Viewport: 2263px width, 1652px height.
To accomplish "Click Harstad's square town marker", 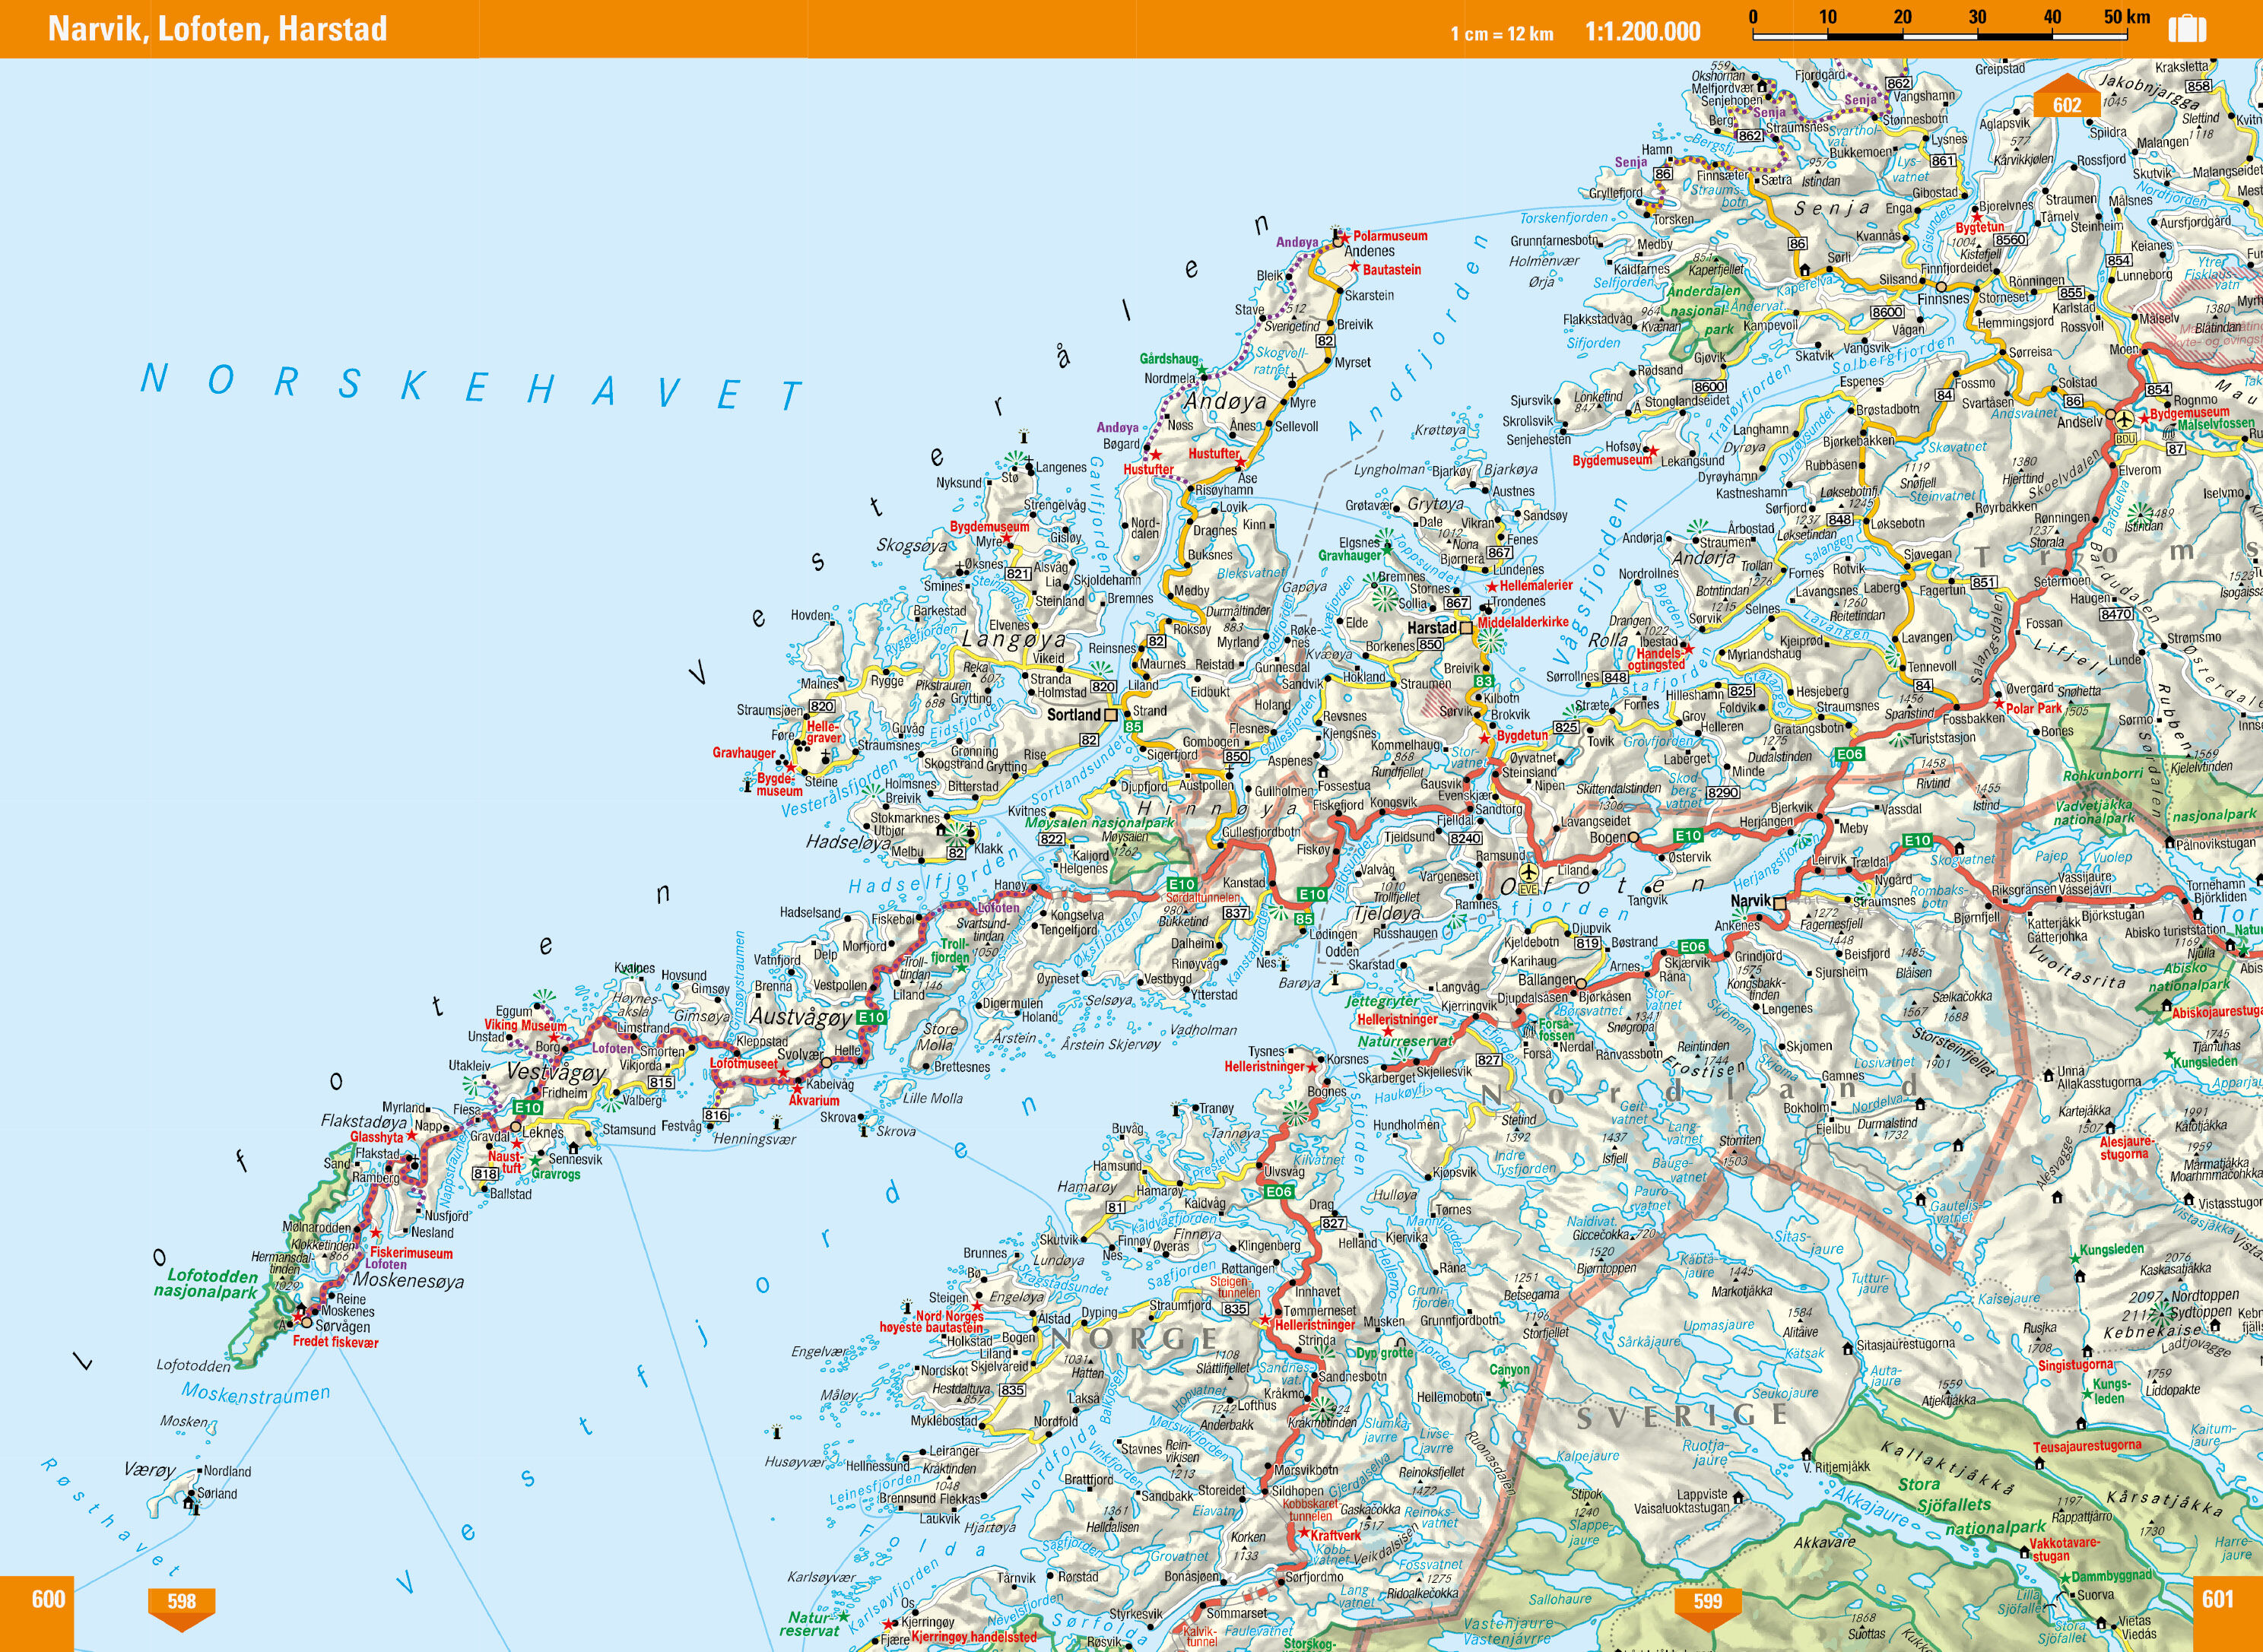I will coord(1466,628).
